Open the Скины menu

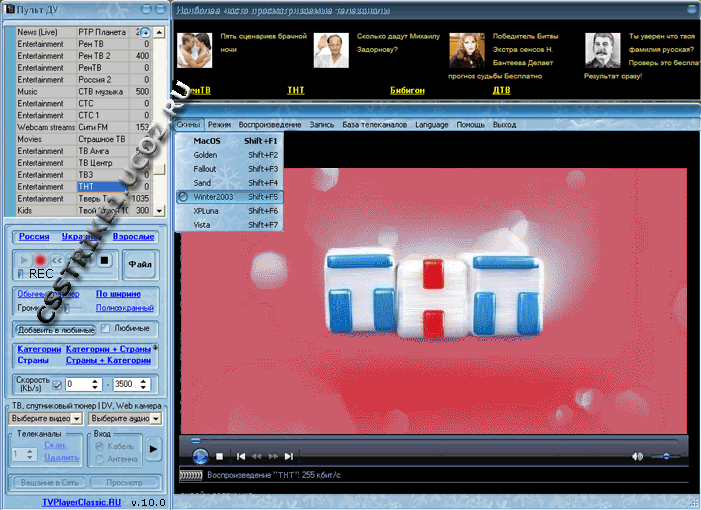(x=187, y=125)
